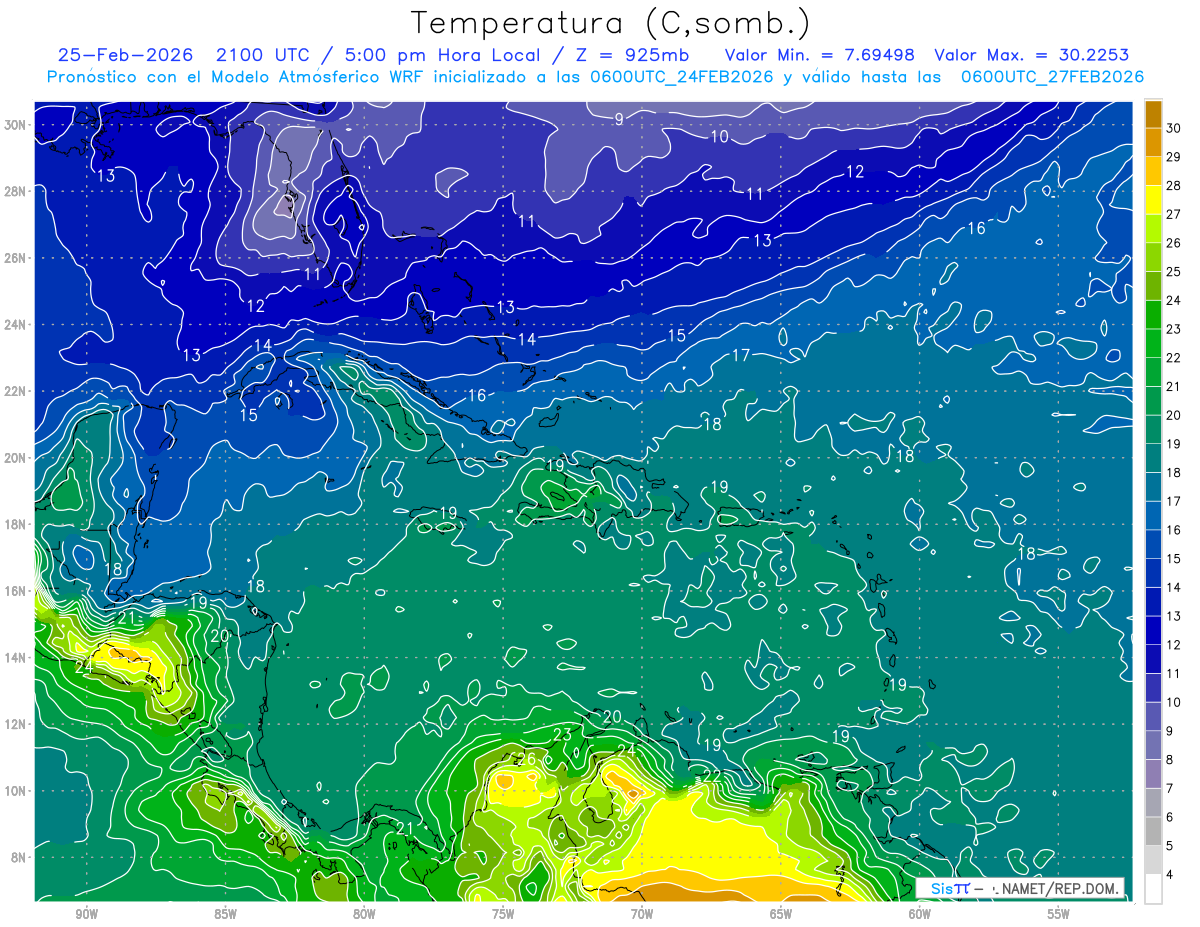Click the '10' contour label on the map
The width and height of the screenshot is (1200, 927).
tap(720, 136)
